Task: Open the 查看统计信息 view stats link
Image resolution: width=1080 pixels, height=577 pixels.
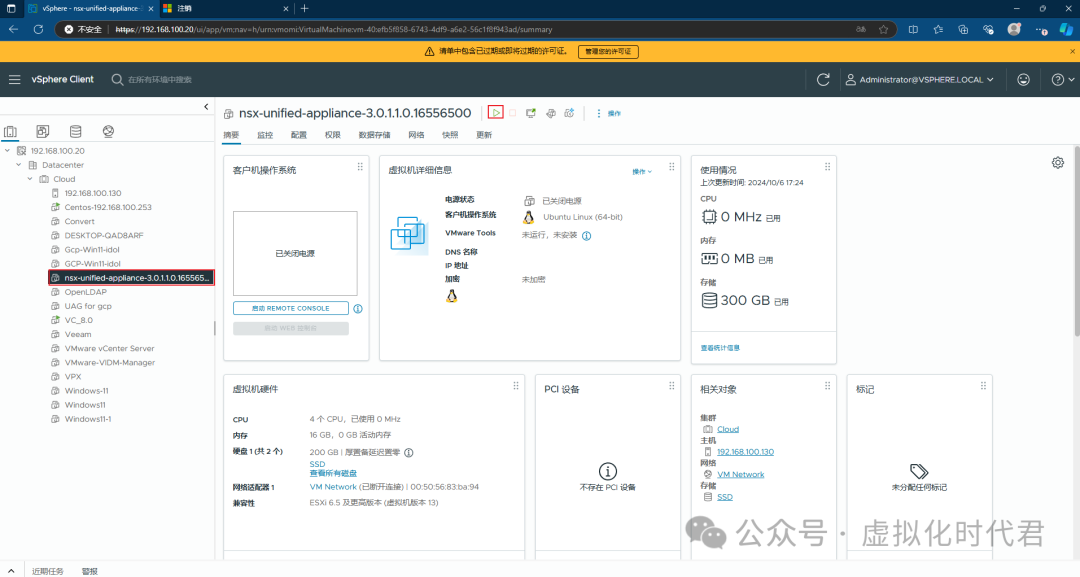Action: point(720,348)
